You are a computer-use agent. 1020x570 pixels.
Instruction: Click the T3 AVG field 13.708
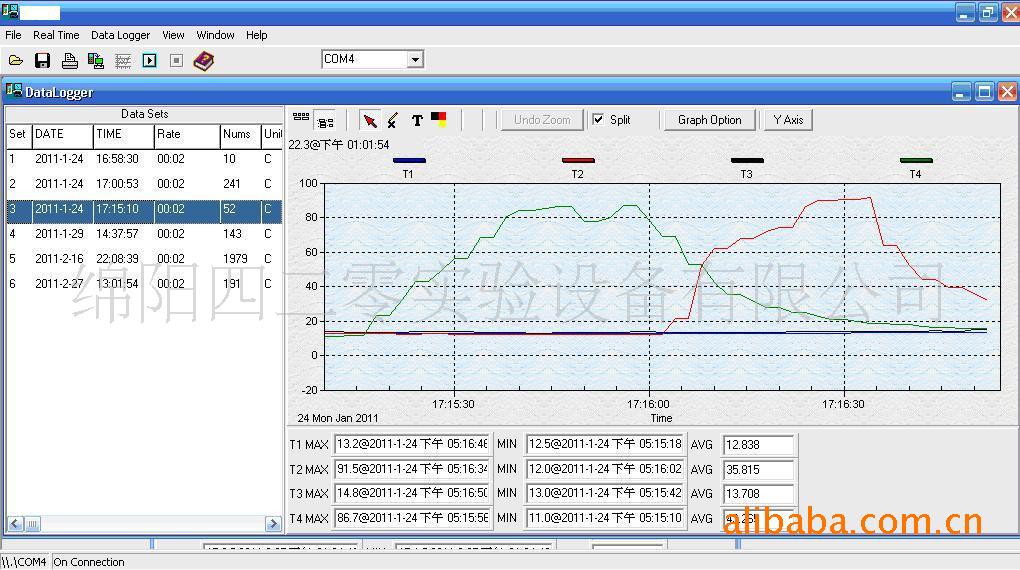click(x=758, y=495)
